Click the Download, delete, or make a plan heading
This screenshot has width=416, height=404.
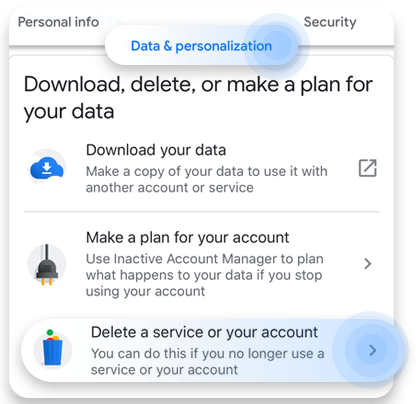click(198, 98)
